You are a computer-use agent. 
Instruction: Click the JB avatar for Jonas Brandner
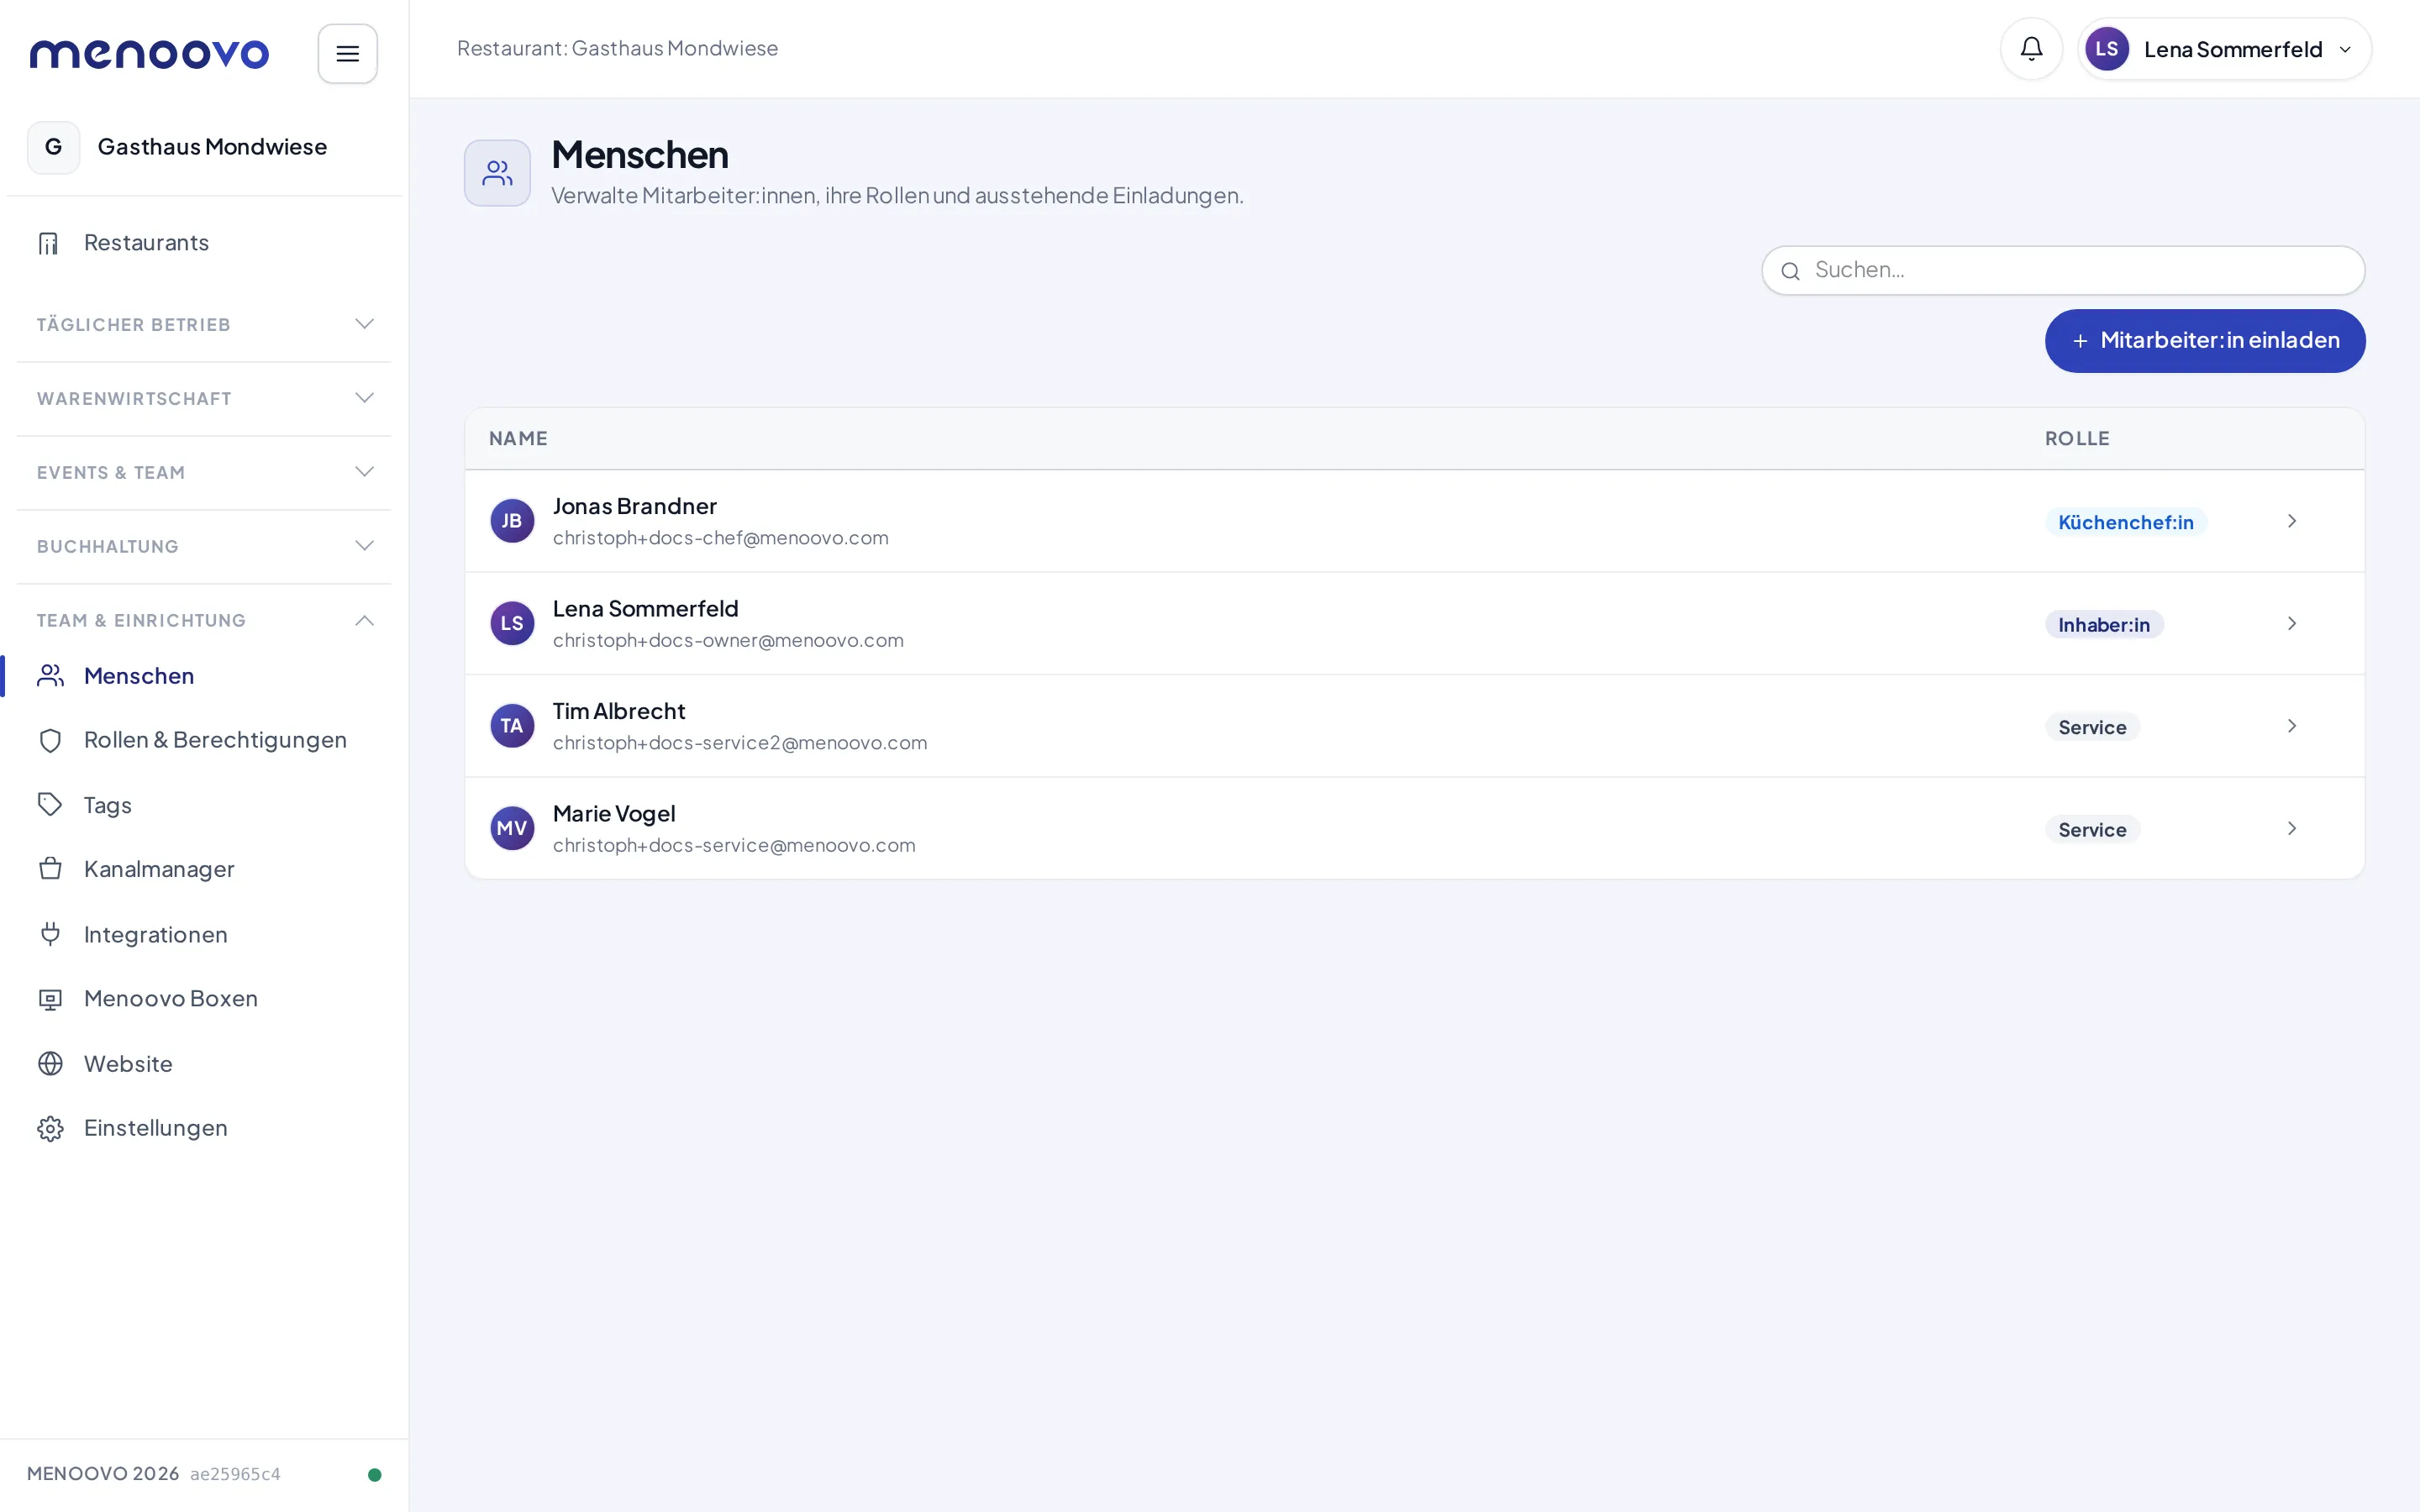(x=512, y=521)
